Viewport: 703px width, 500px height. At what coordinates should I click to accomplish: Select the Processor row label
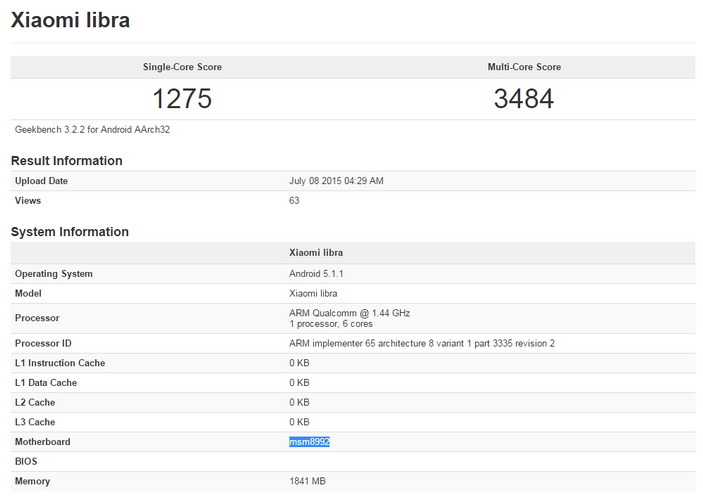(37, 318)
